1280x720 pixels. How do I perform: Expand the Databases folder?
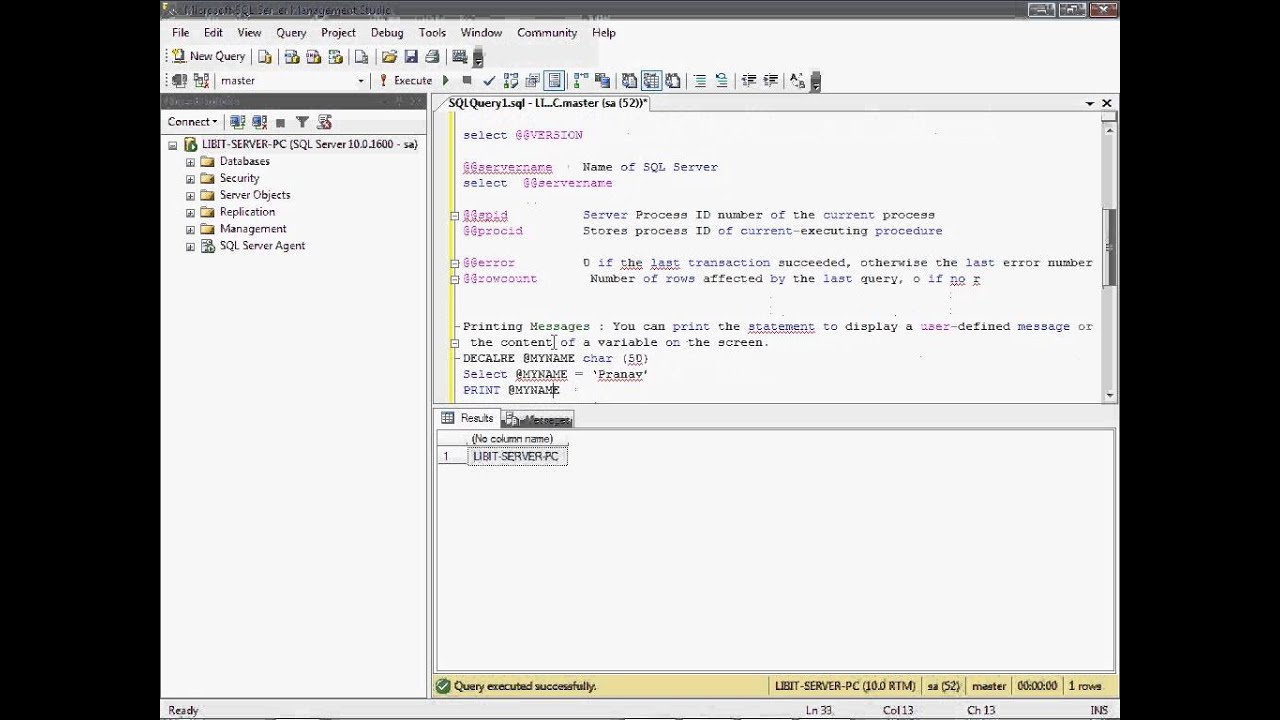190,162
